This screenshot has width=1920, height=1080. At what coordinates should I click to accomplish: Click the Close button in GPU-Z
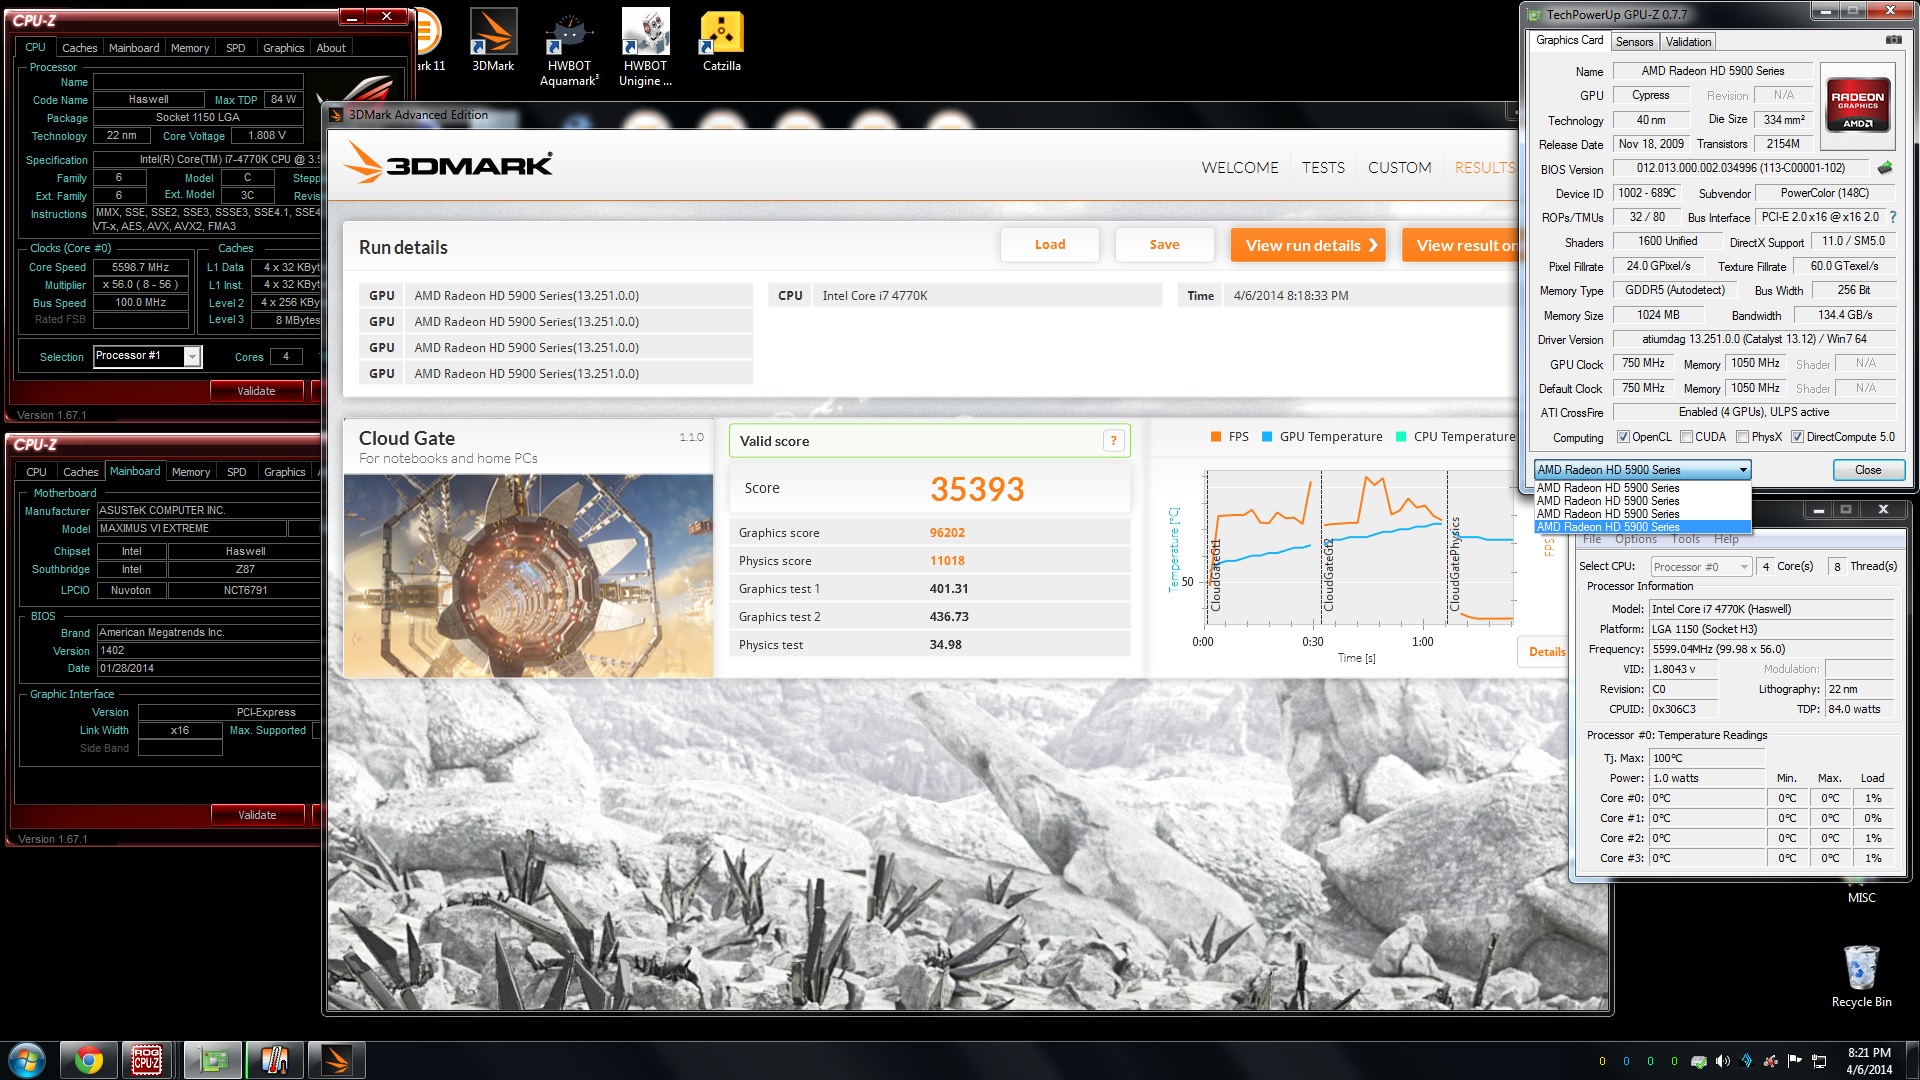click(x=1867, y=470)
